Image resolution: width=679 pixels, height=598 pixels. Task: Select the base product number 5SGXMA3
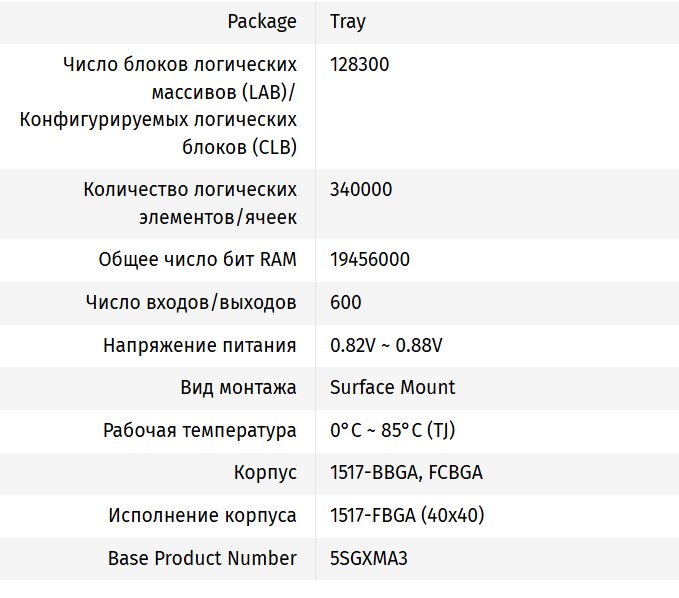368,558
